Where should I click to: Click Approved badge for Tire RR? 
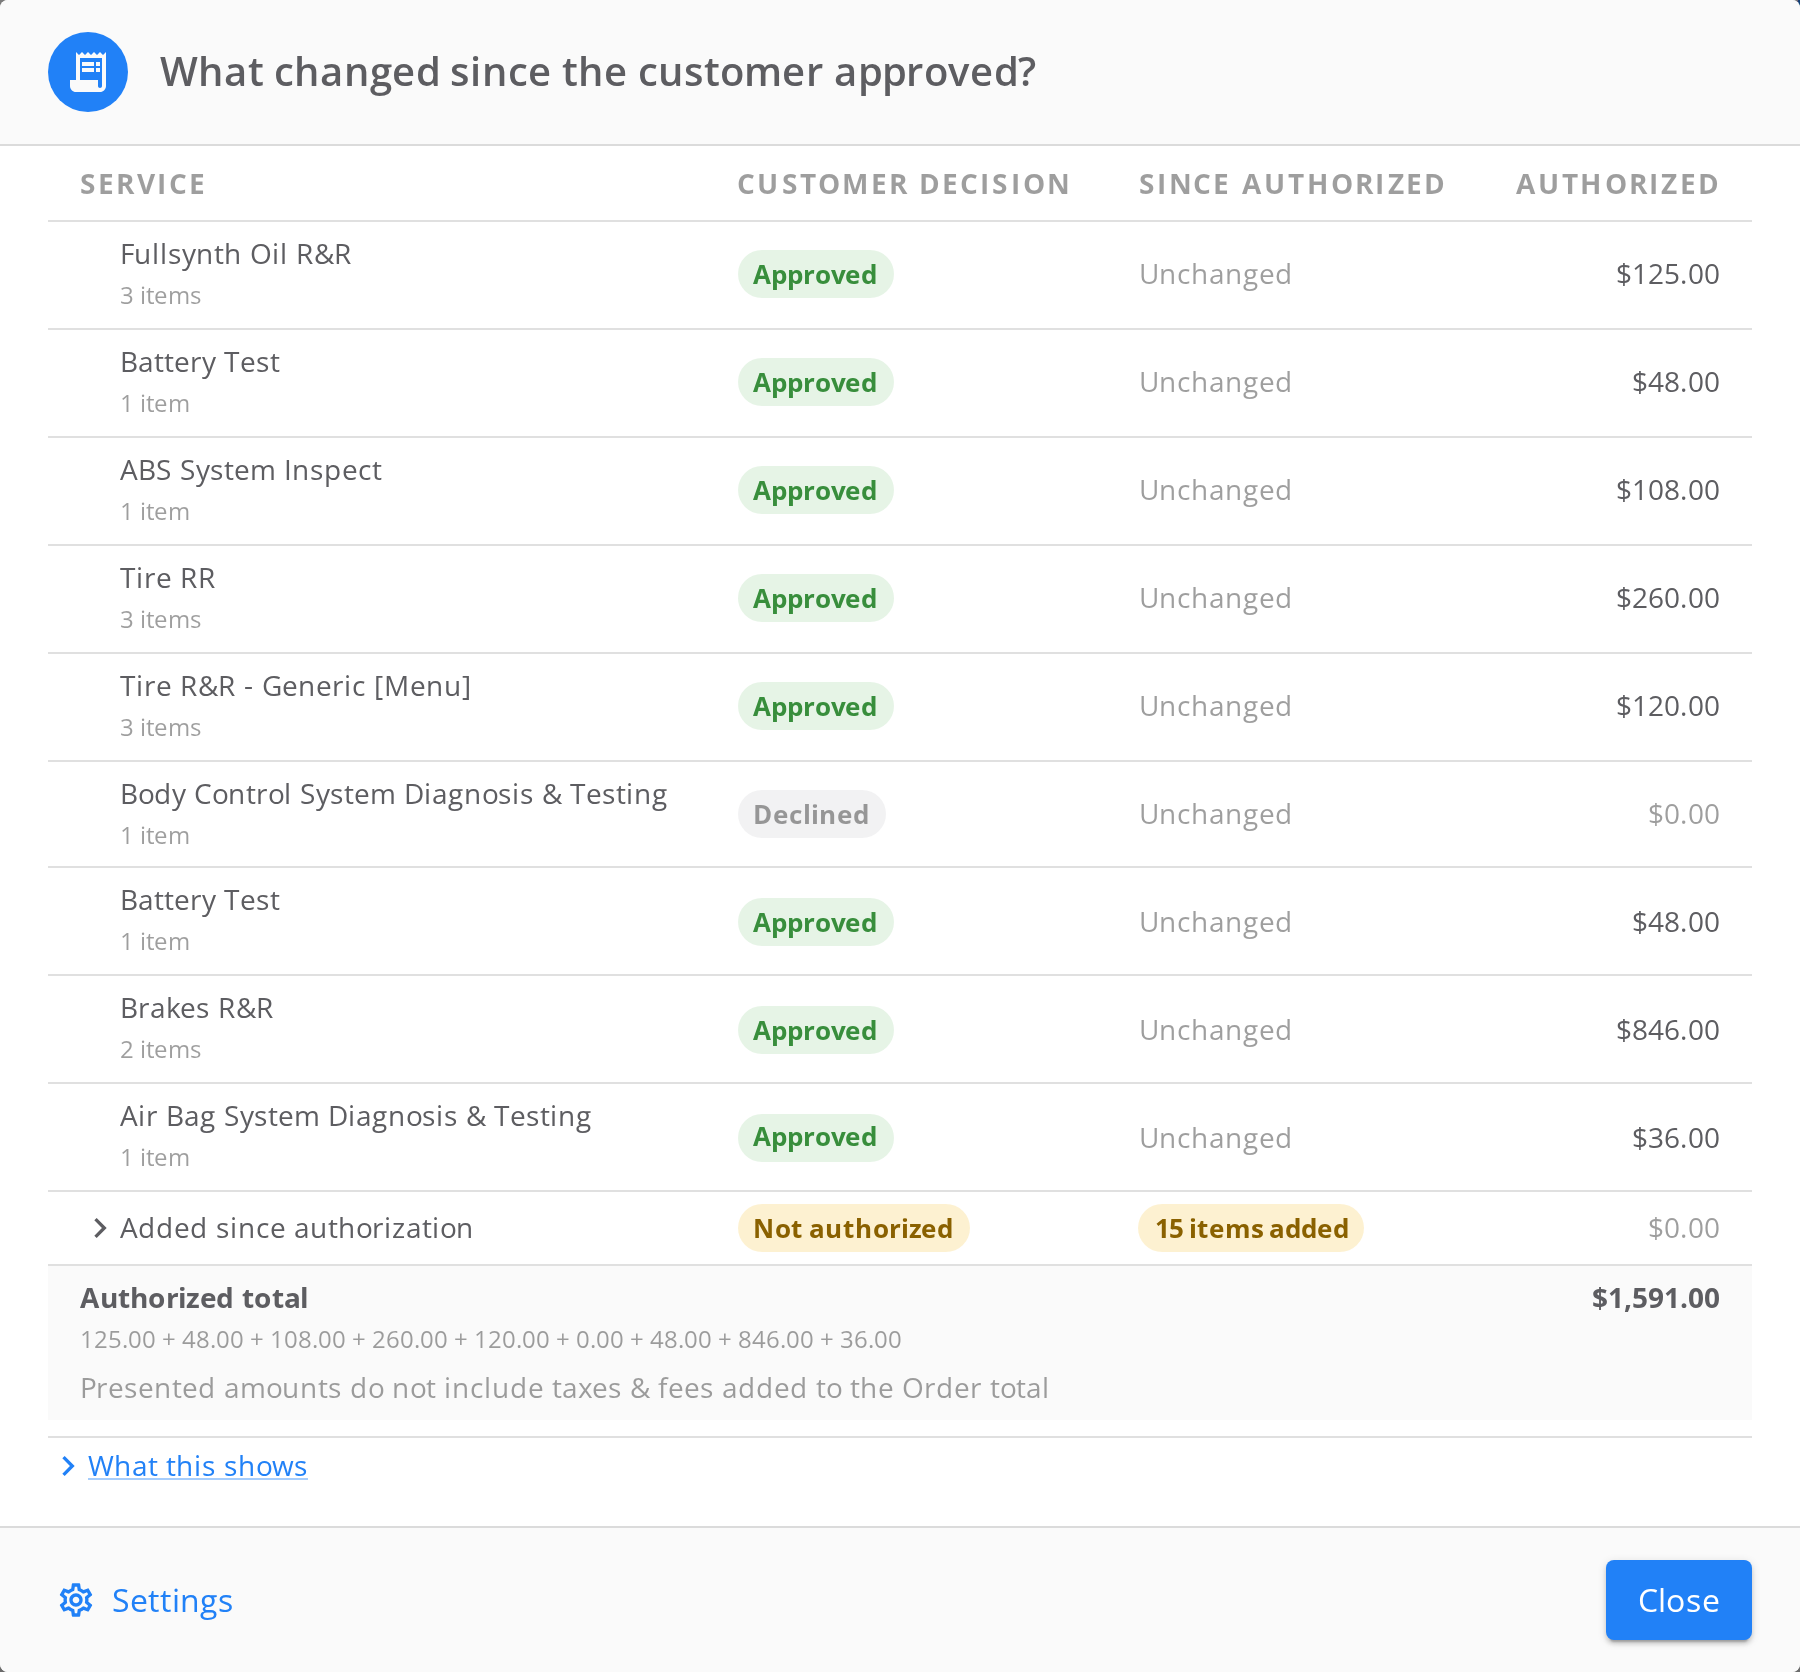pos(815,598)
